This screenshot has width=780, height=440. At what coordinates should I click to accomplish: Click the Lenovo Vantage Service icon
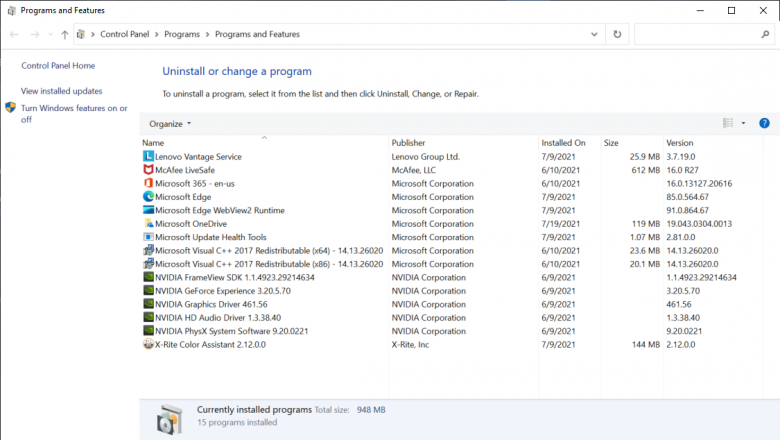[148, 157]
